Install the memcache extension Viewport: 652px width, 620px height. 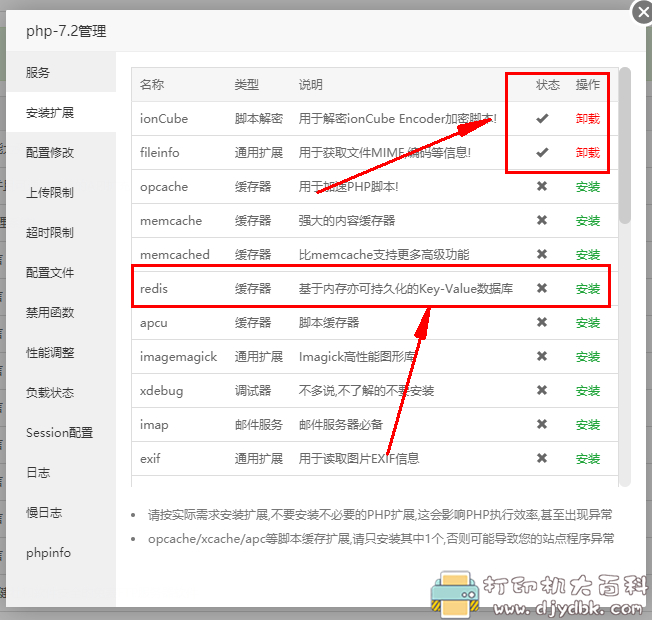pos(588,220)
